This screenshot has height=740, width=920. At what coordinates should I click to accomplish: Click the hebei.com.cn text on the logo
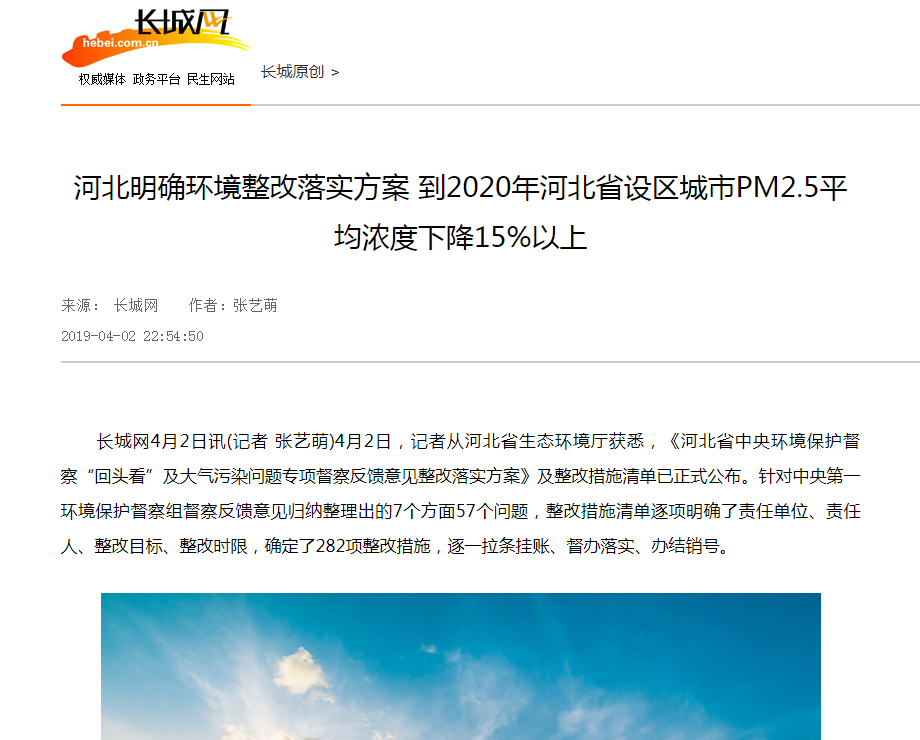[120, 43]
